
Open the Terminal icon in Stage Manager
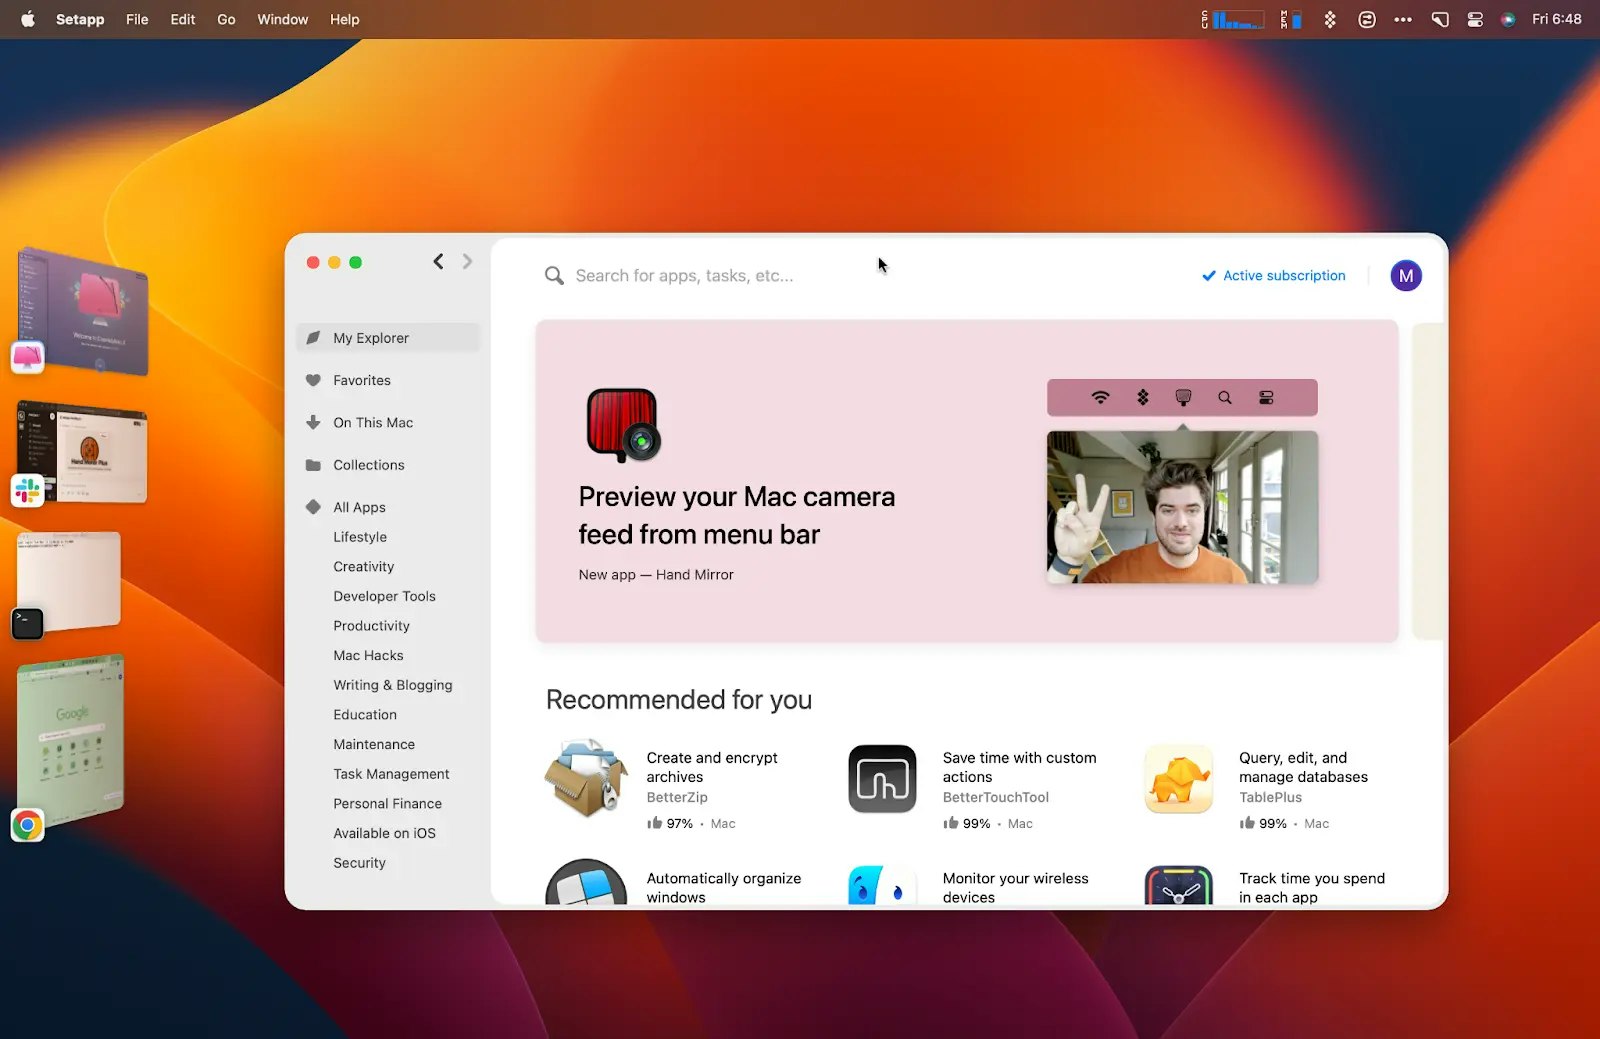(x=28, y=624)
